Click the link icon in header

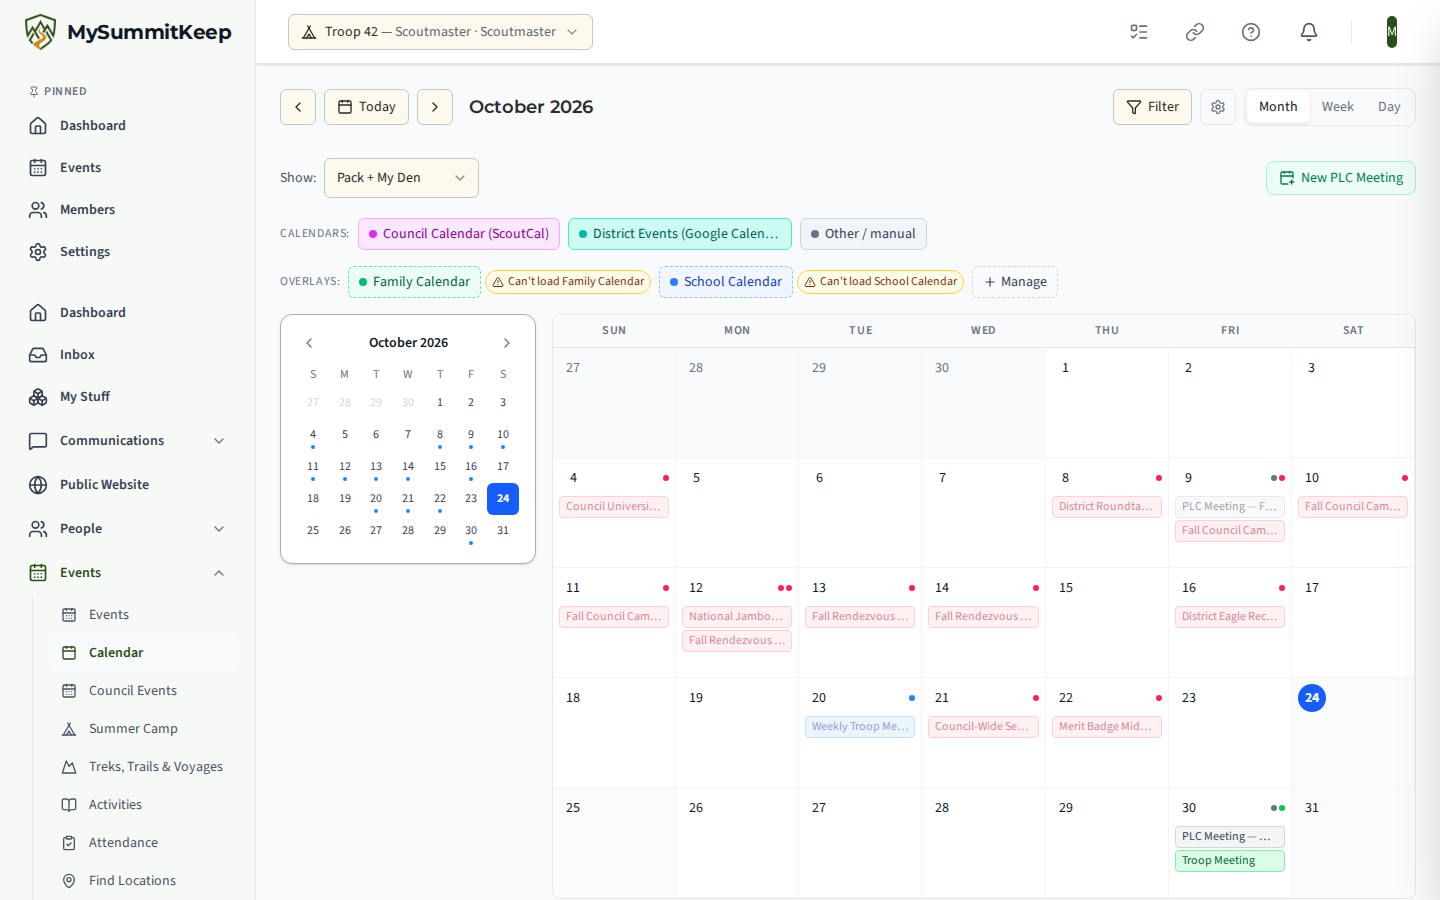(1195, 32)
